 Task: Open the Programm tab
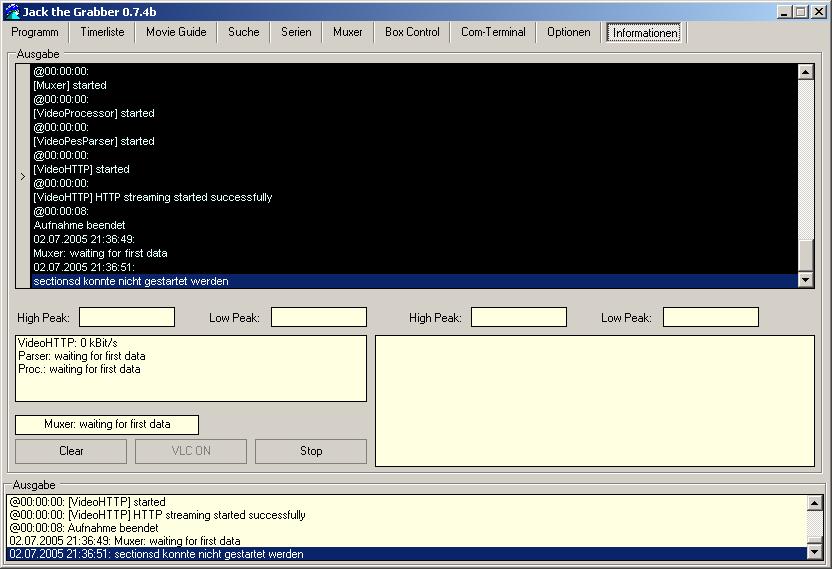click(x=35, y=32)
